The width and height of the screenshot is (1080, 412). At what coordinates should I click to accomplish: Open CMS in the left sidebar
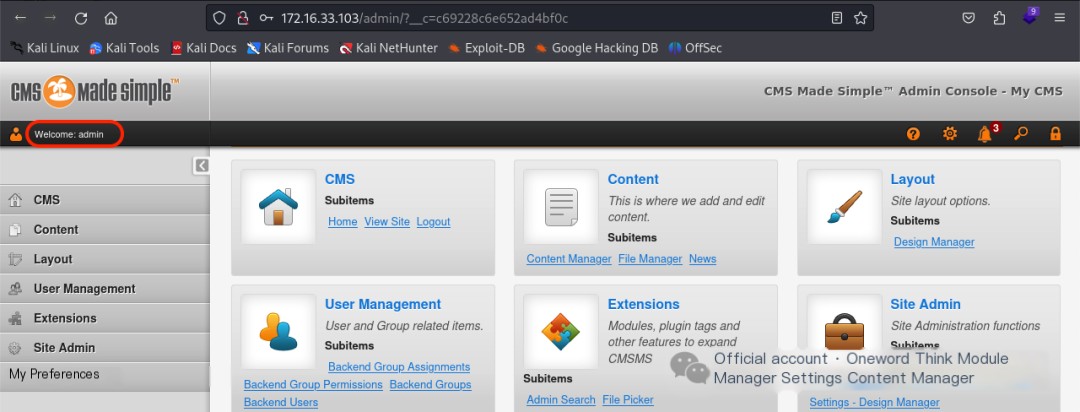pos(105,200)
